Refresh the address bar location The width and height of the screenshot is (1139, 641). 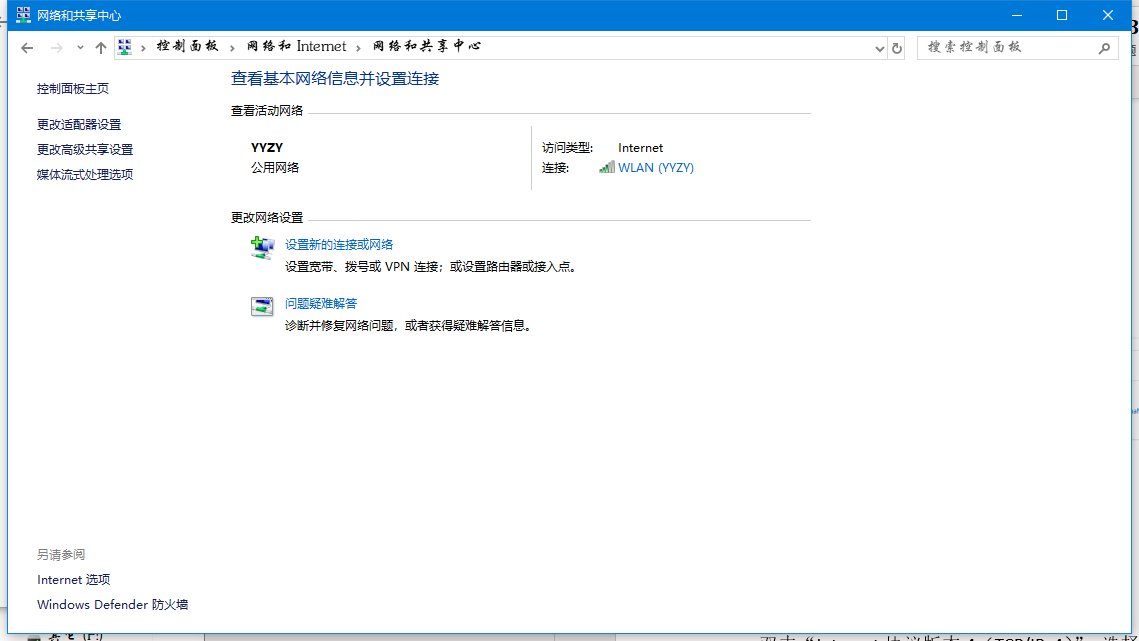897,47
